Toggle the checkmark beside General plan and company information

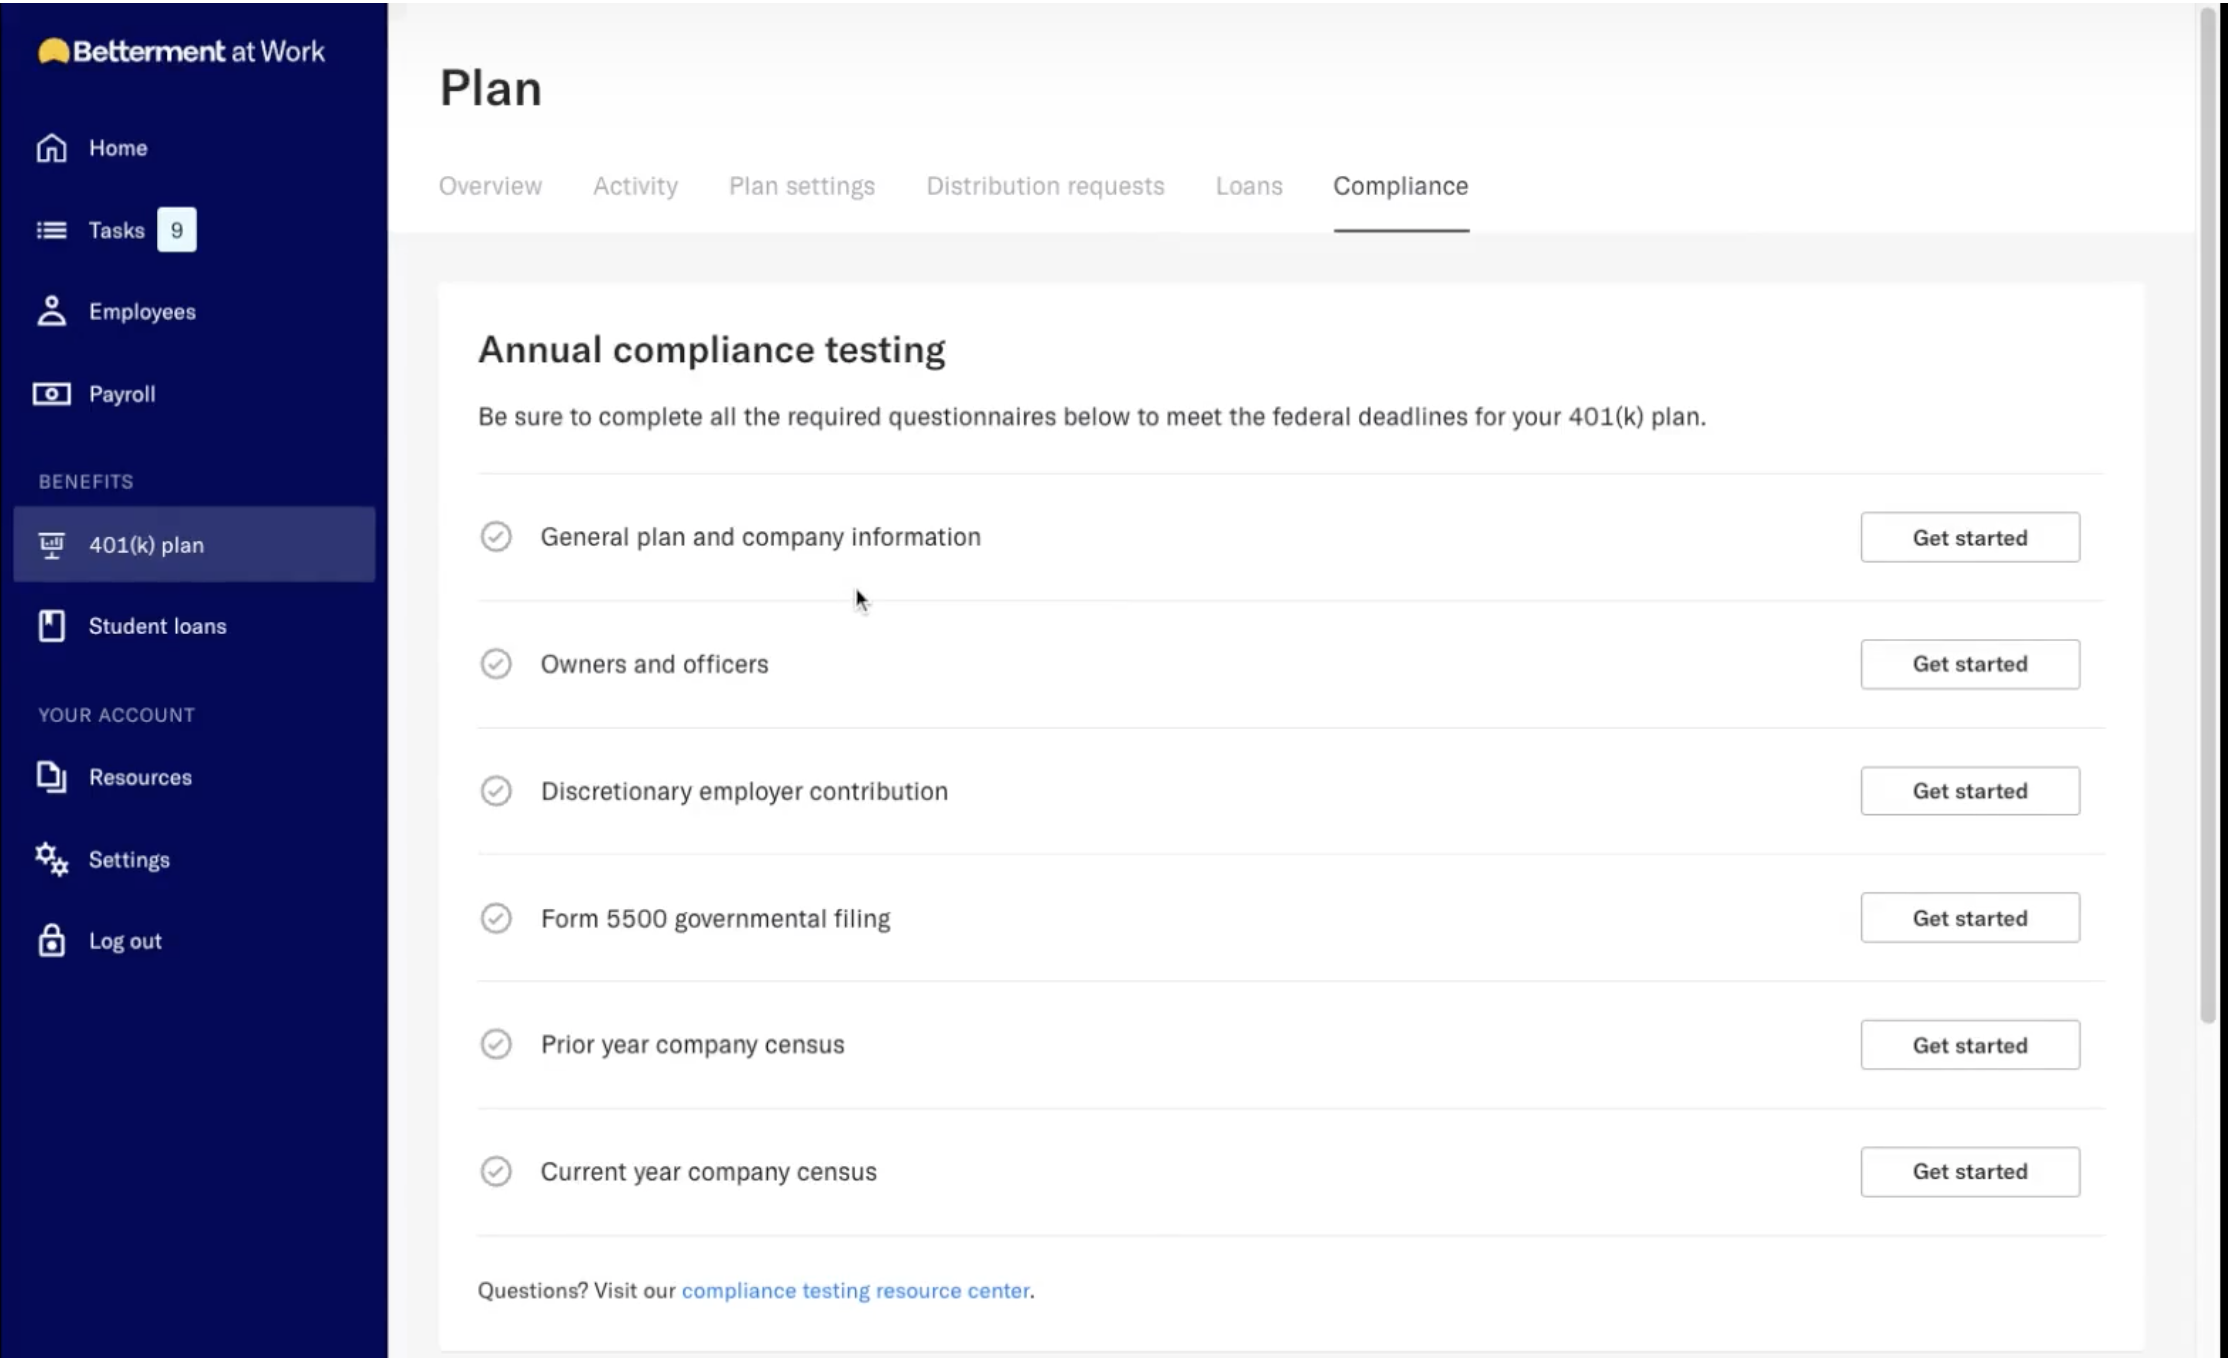[496, 537]
